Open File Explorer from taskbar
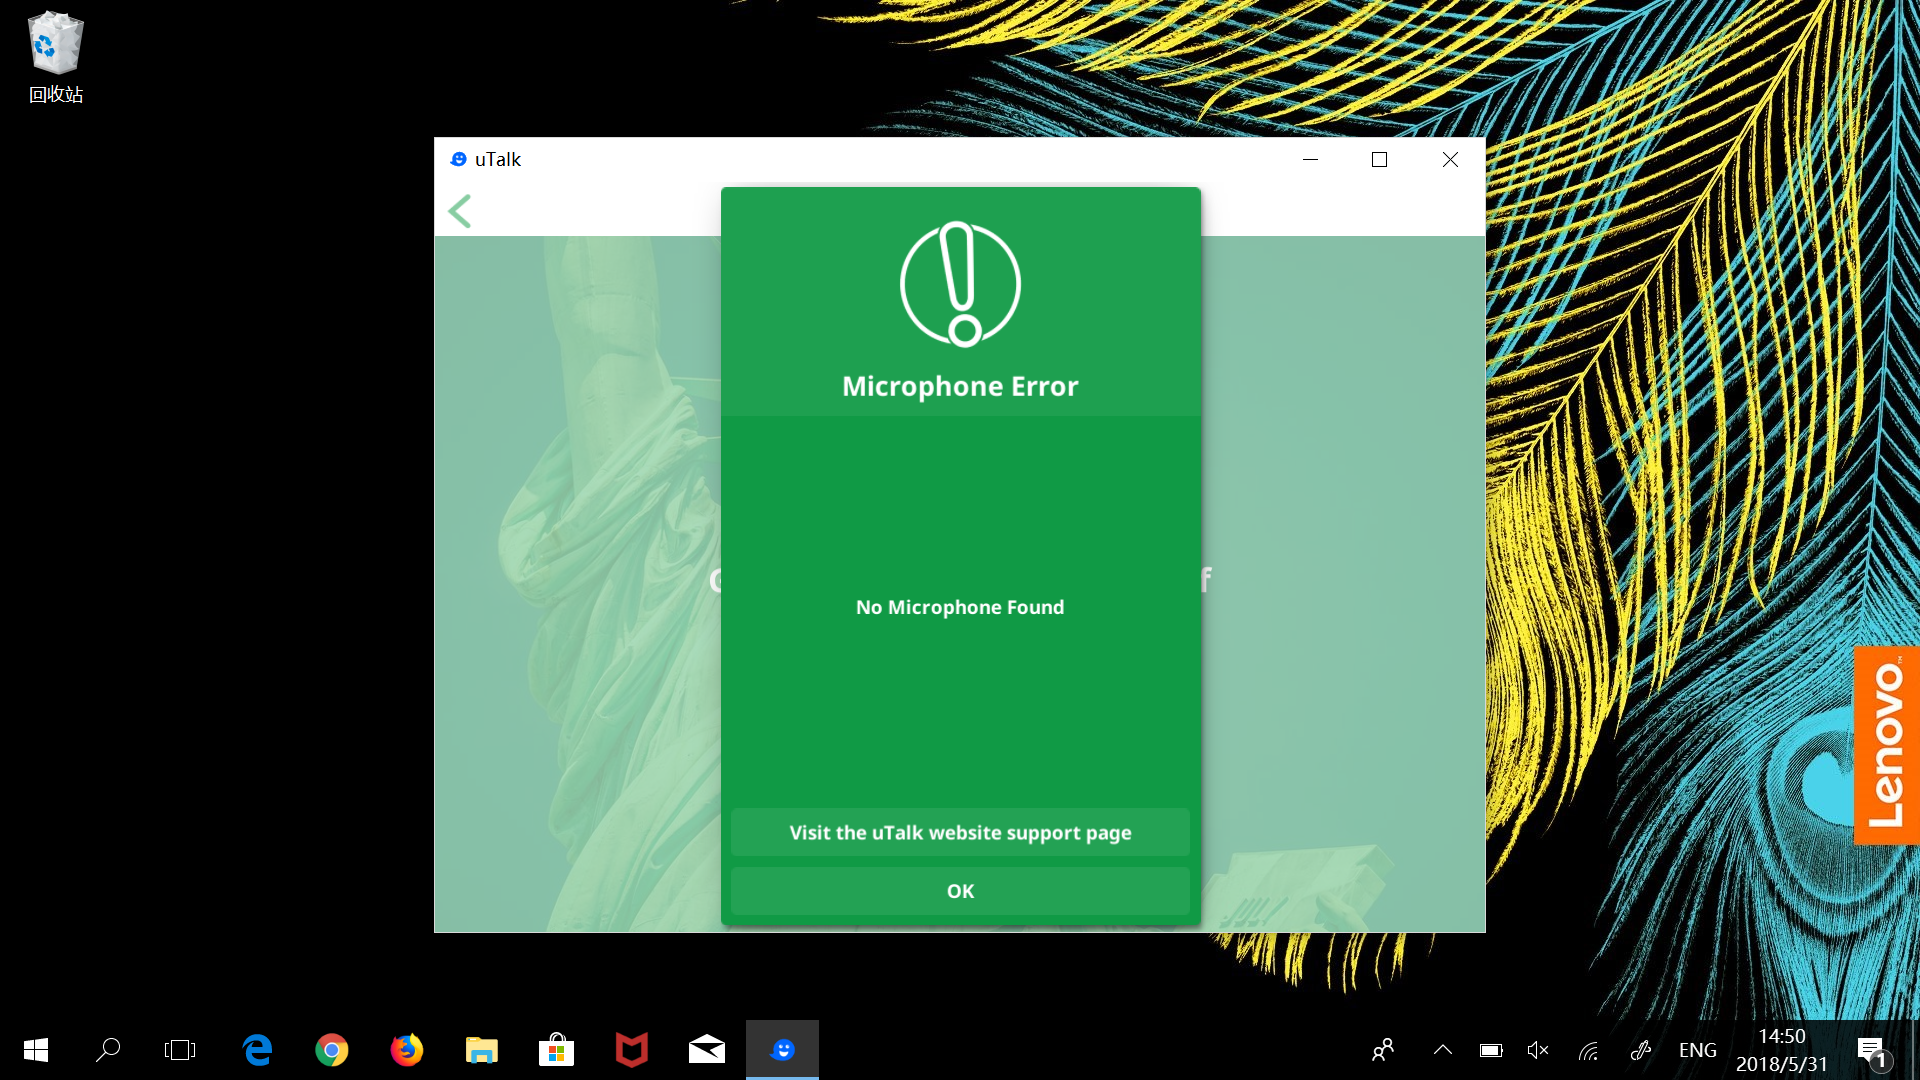This screenshot has height=1080, width=1920. (x=482, y=1050)
